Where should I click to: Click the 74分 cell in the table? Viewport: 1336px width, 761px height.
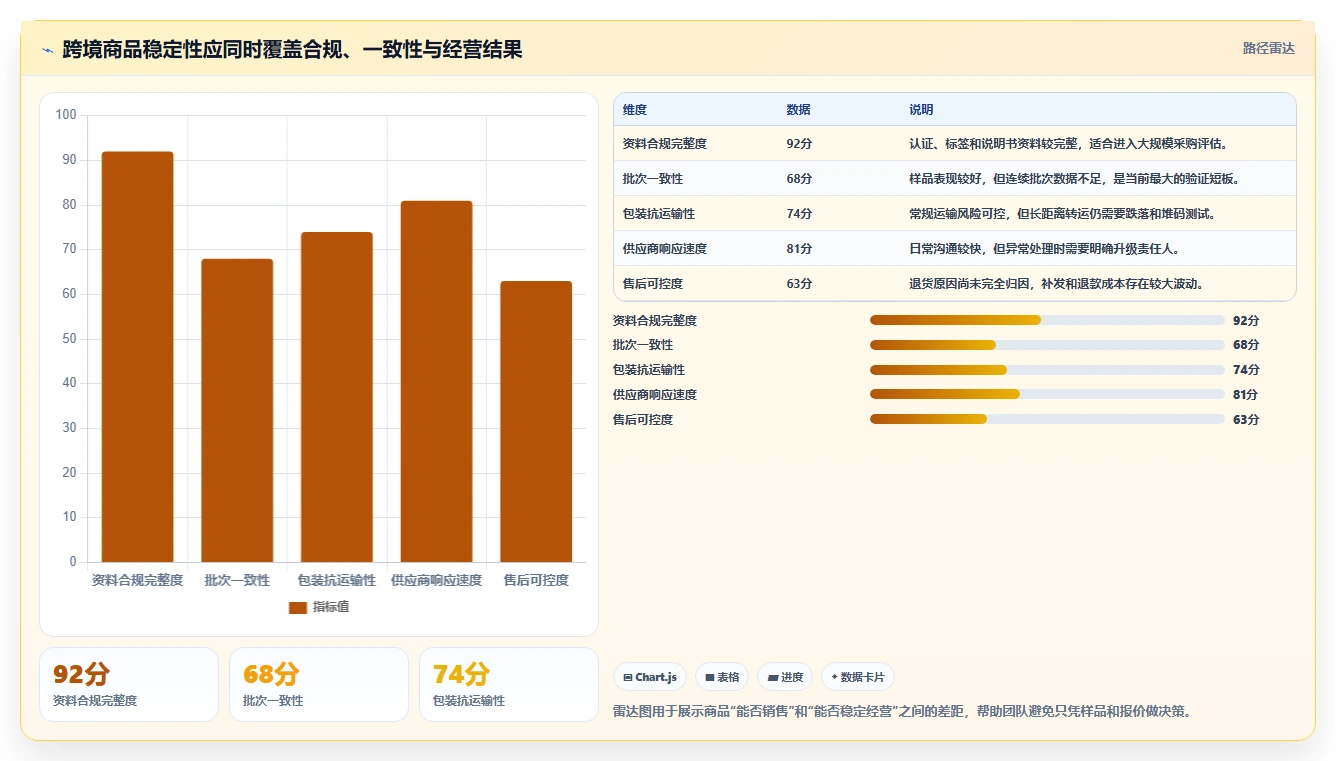click(799, 214)
